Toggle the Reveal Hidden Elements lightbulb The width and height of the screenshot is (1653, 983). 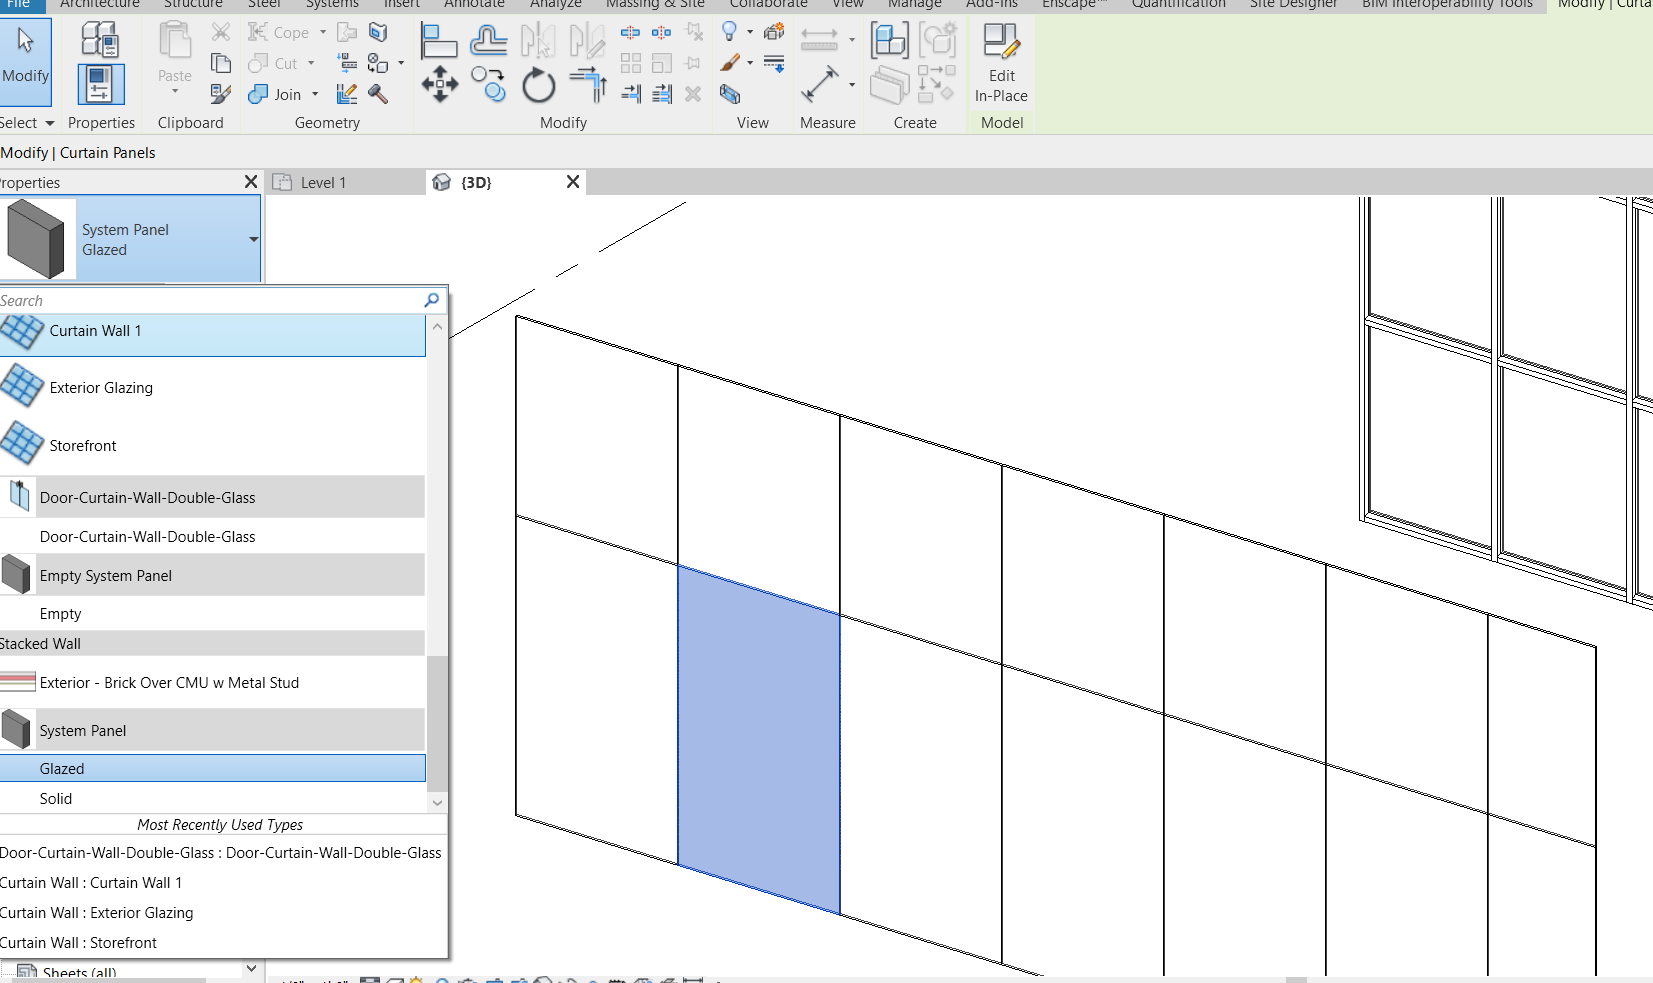[730, 31]
